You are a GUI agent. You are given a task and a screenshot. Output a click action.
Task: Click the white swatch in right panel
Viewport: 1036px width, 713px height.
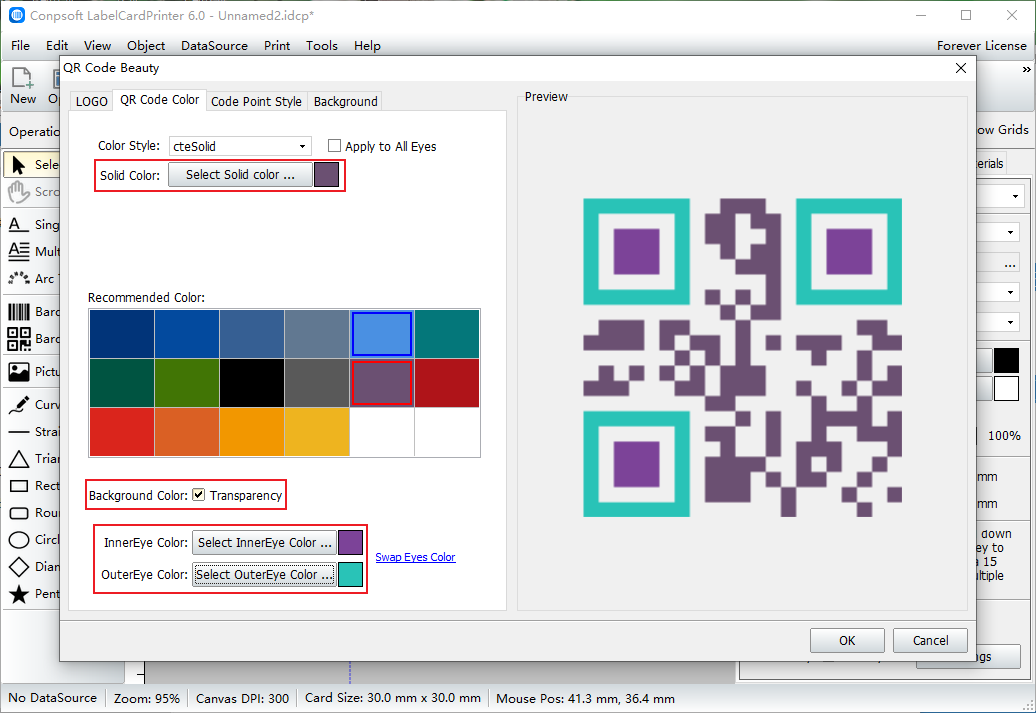click(1006, 389)
